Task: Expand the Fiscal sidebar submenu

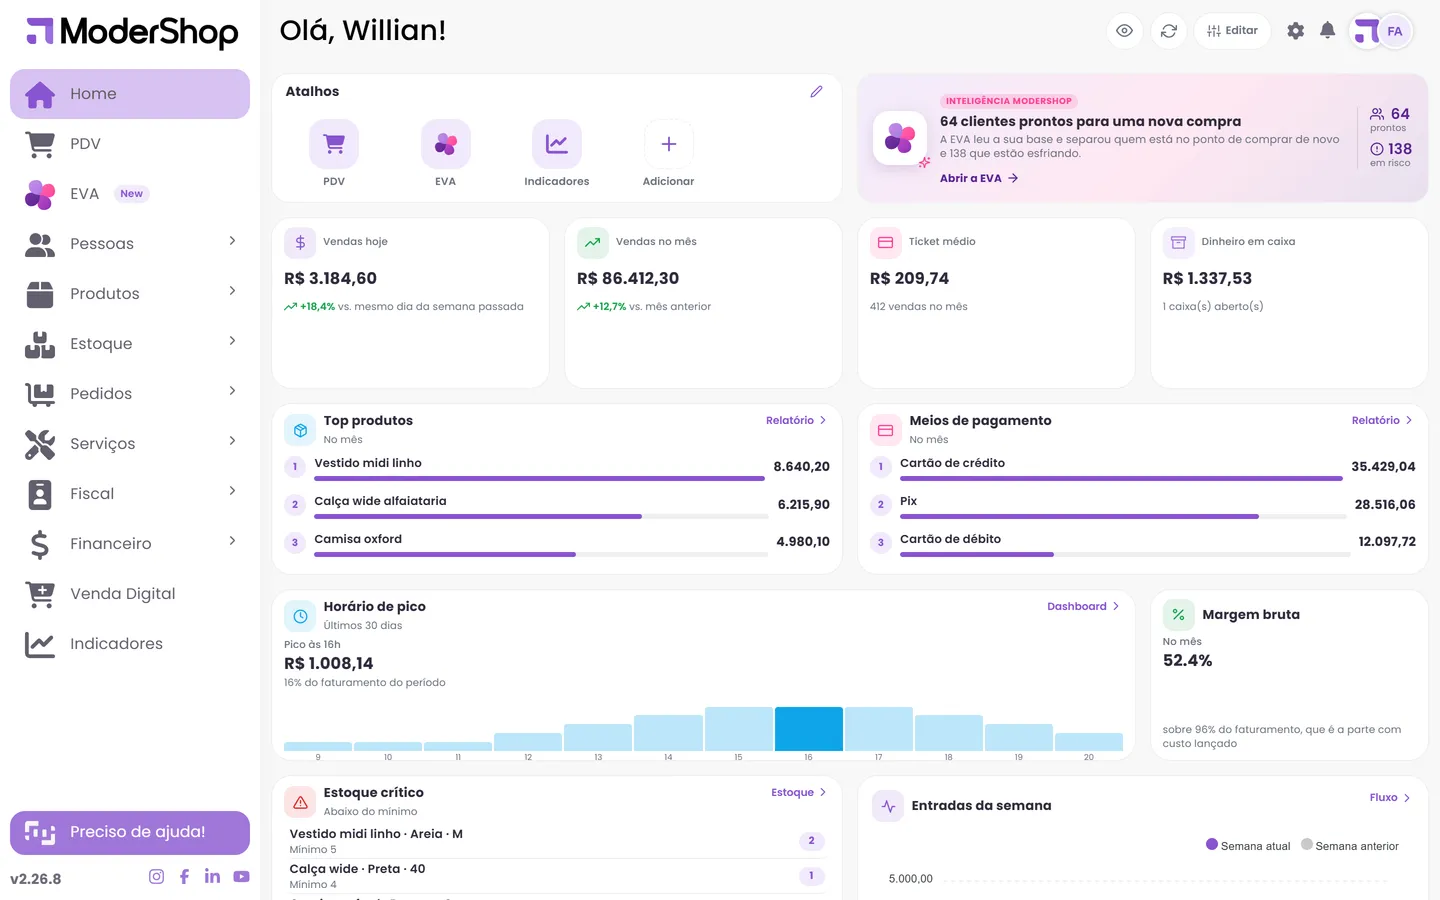Action: point(130,494)
